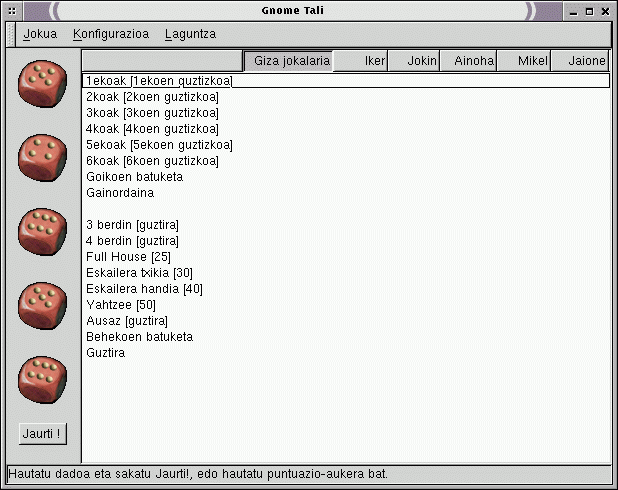This screenshot has width=618, height=490.
Task: Select the 4 berdin [guztira] row
Action: (x=346, y=241)
